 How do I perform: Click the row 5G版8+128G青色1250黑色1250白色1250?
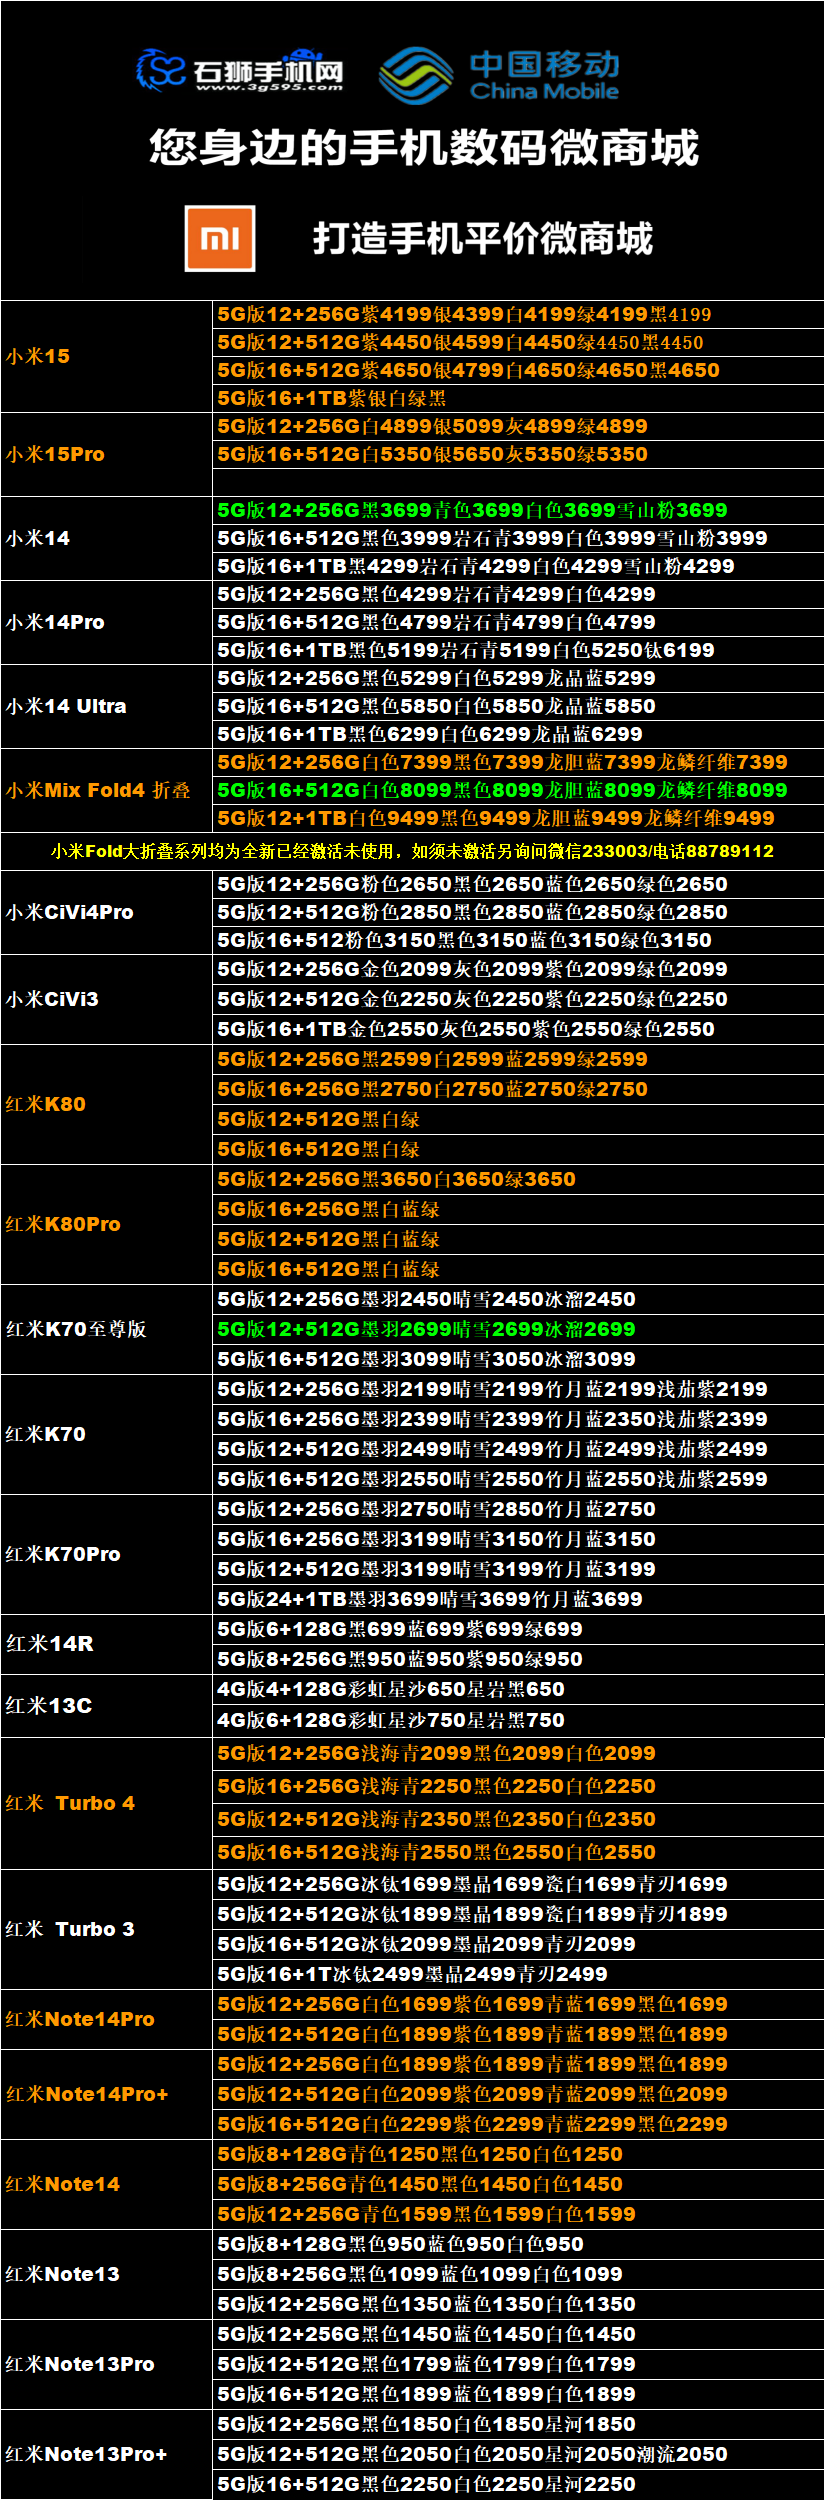(x=518, y=2154)
